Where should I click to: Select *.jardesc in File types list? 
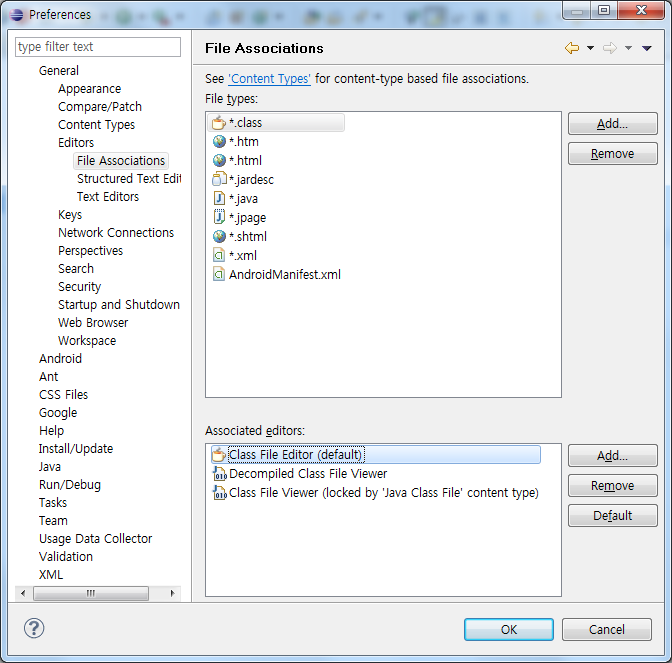251,180
